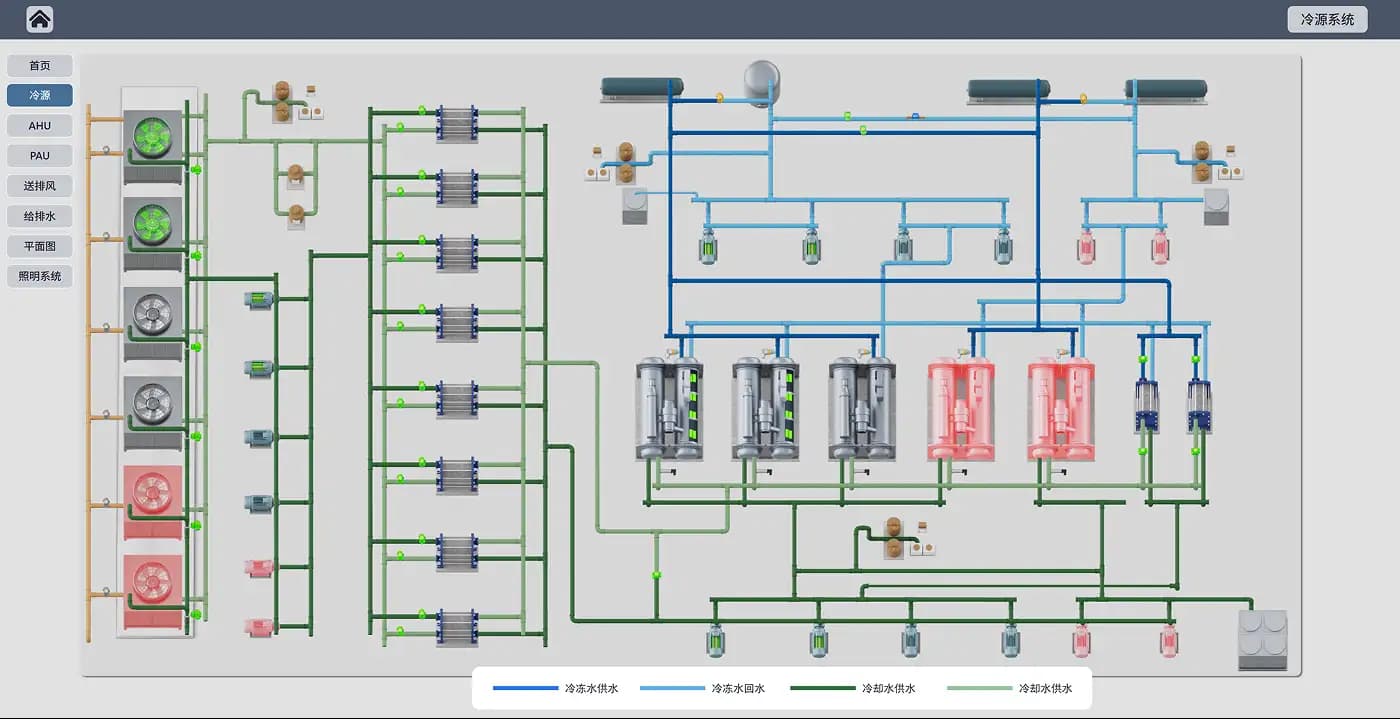Select the upper red cooling tower fan

tap(153, 491)
